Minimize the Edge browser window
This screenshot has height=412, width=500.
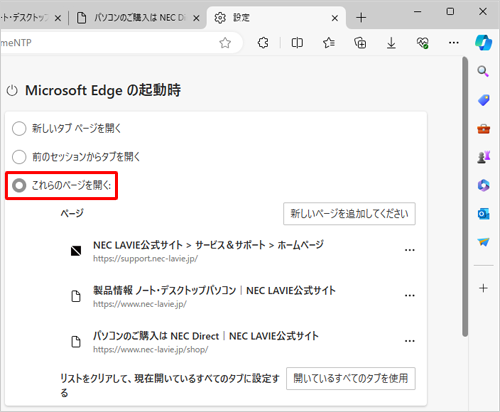tap(418, 12)
